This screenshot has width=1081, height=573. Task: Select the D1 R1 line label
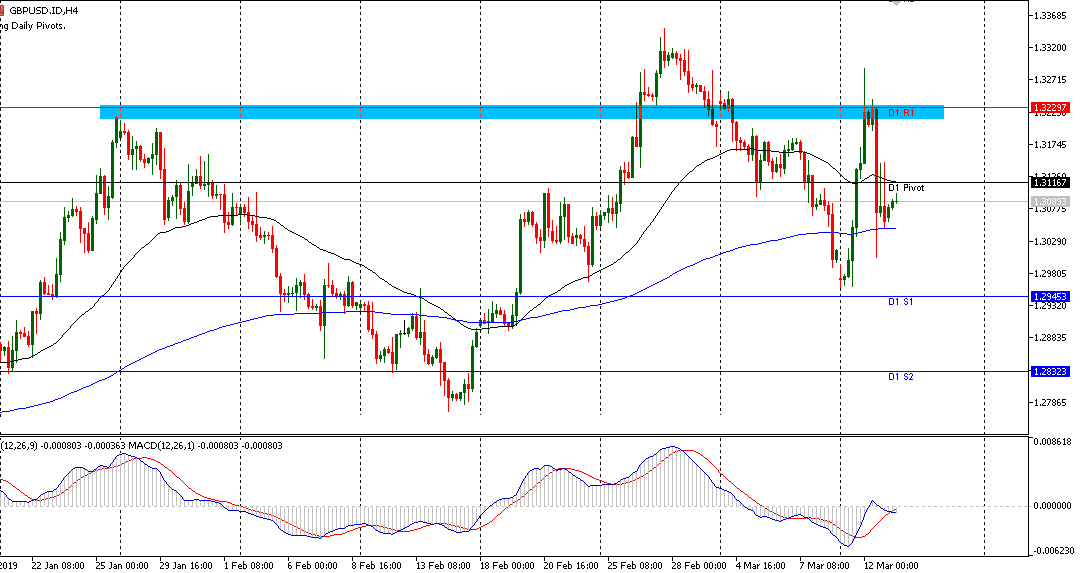click(901, 113)
